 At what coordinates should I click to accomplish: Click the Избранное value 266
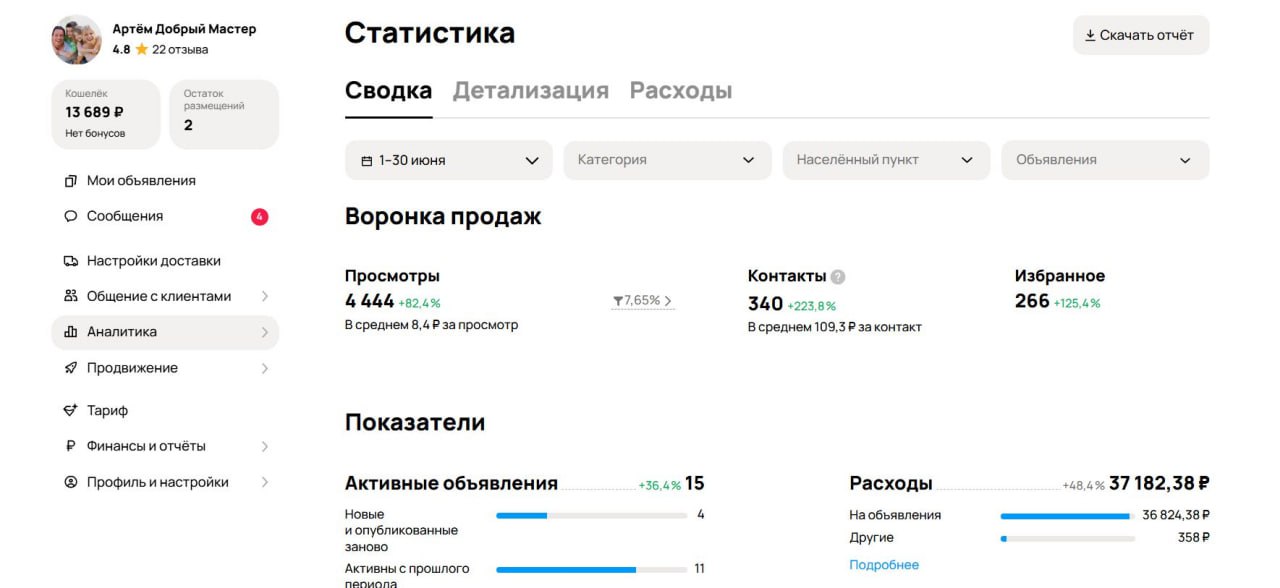pyautogui.click(x=1032, y=301)
